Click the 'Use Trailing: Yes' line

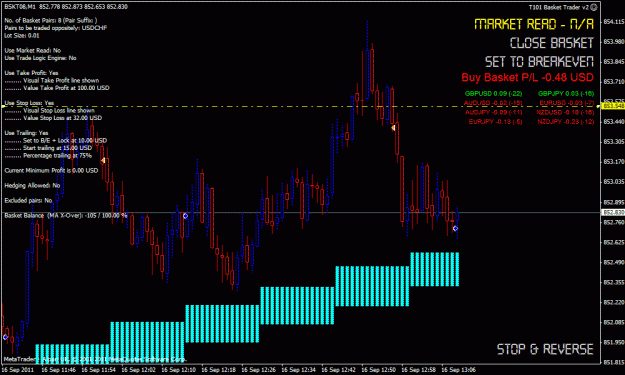26,133
